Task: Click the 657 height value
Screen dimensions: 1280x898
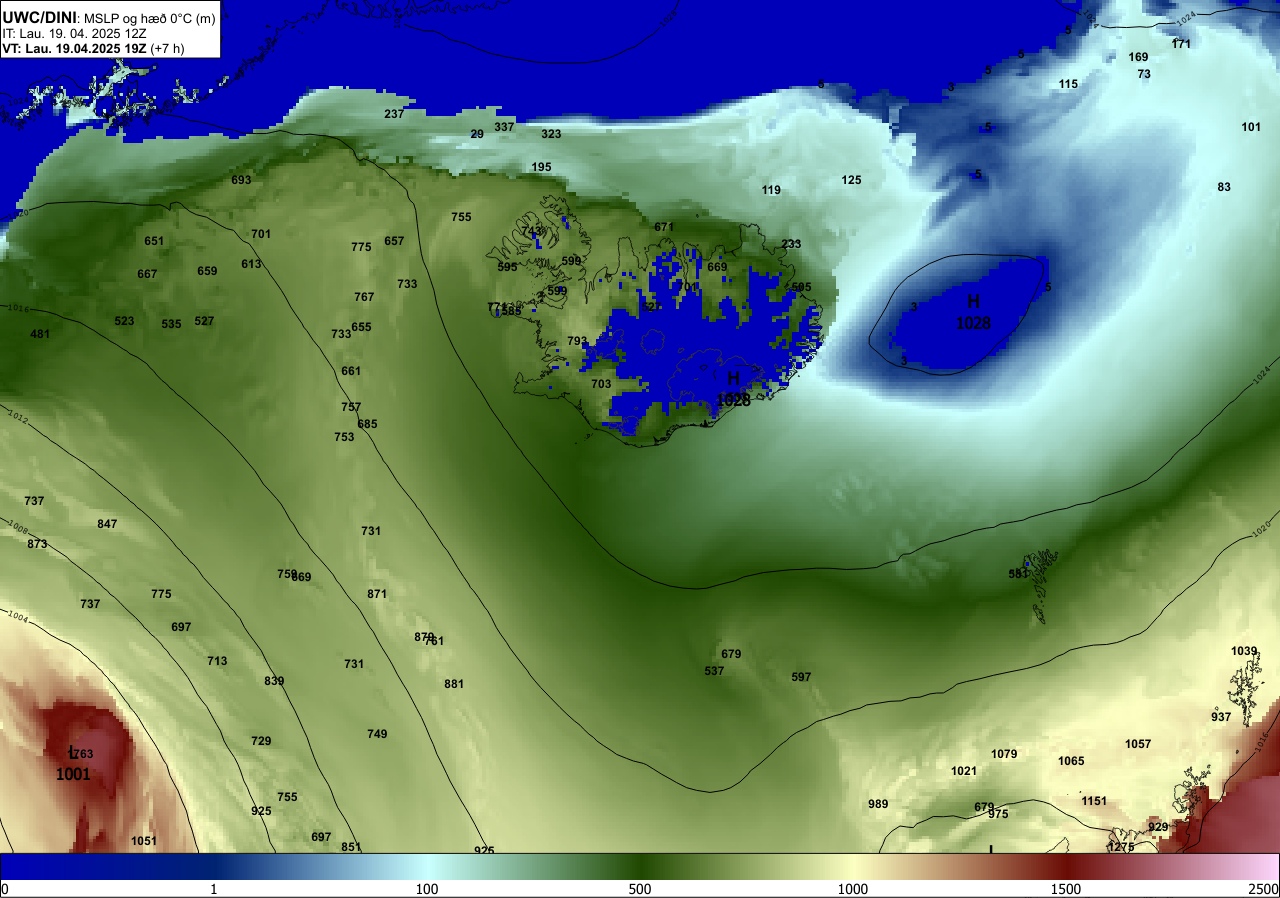Action: [x=394, y=241]
